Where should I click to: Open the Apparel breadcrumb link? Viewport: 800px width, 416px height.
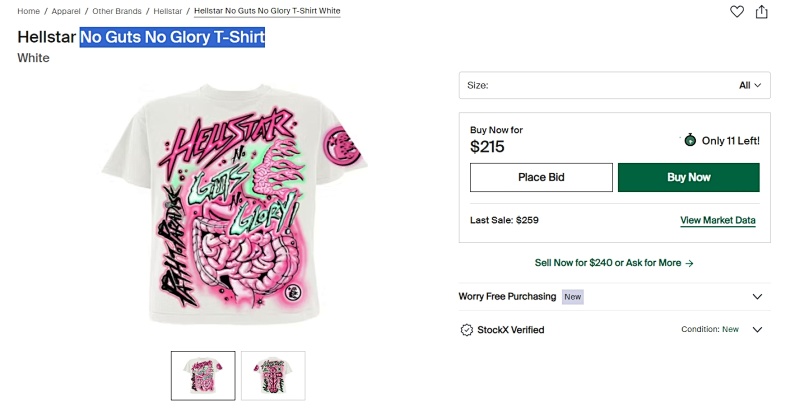point(66,11)
